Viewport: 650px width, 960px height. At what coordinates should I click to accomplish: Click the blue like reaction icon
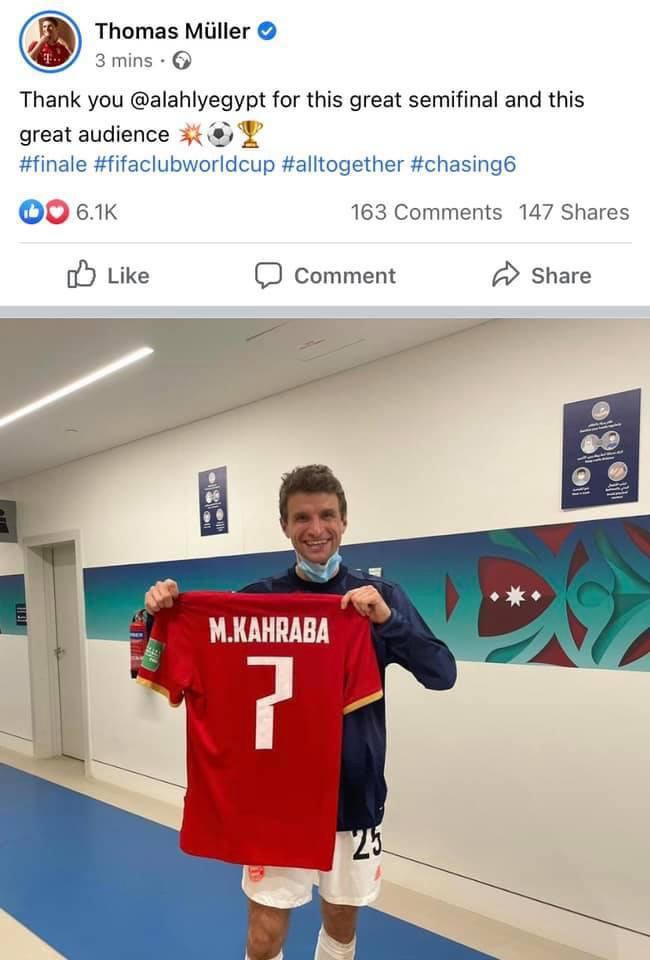[x=31, y=212]
